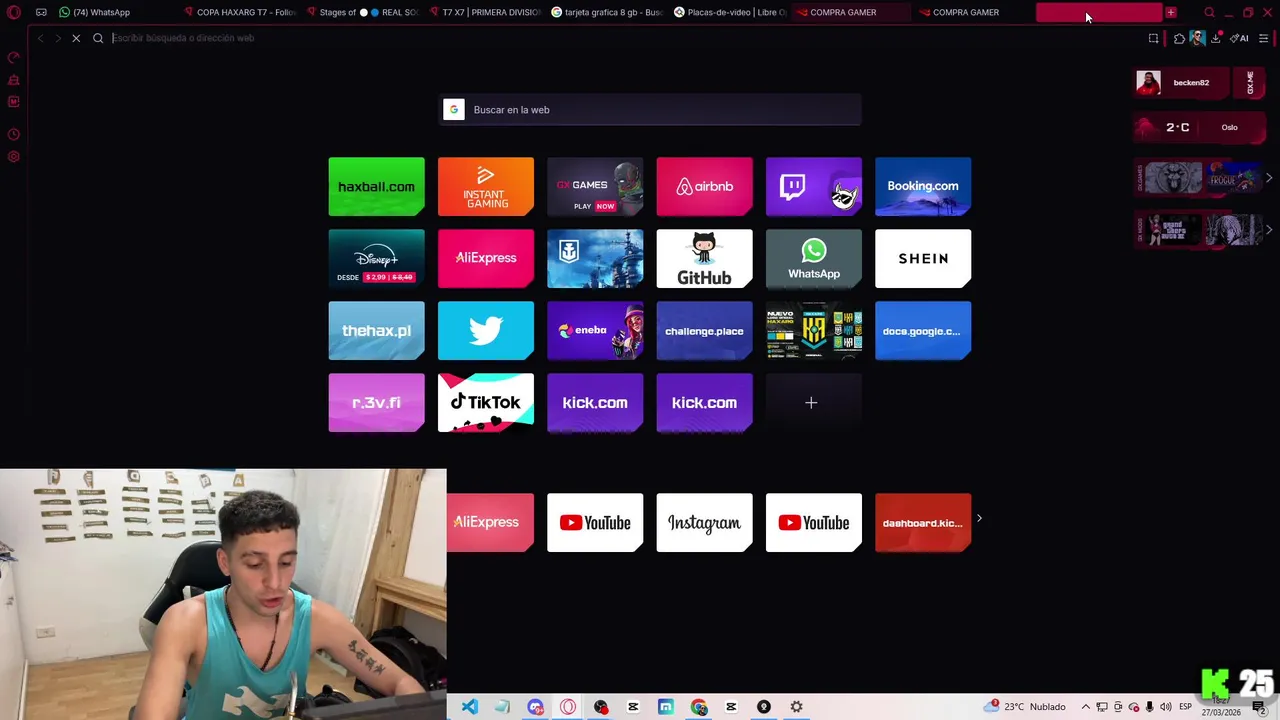Image resolution: width=1280 pixels, height=720 pixels.
Task: Open the Disney+ speed dial tile
Action: coord(376,258)
